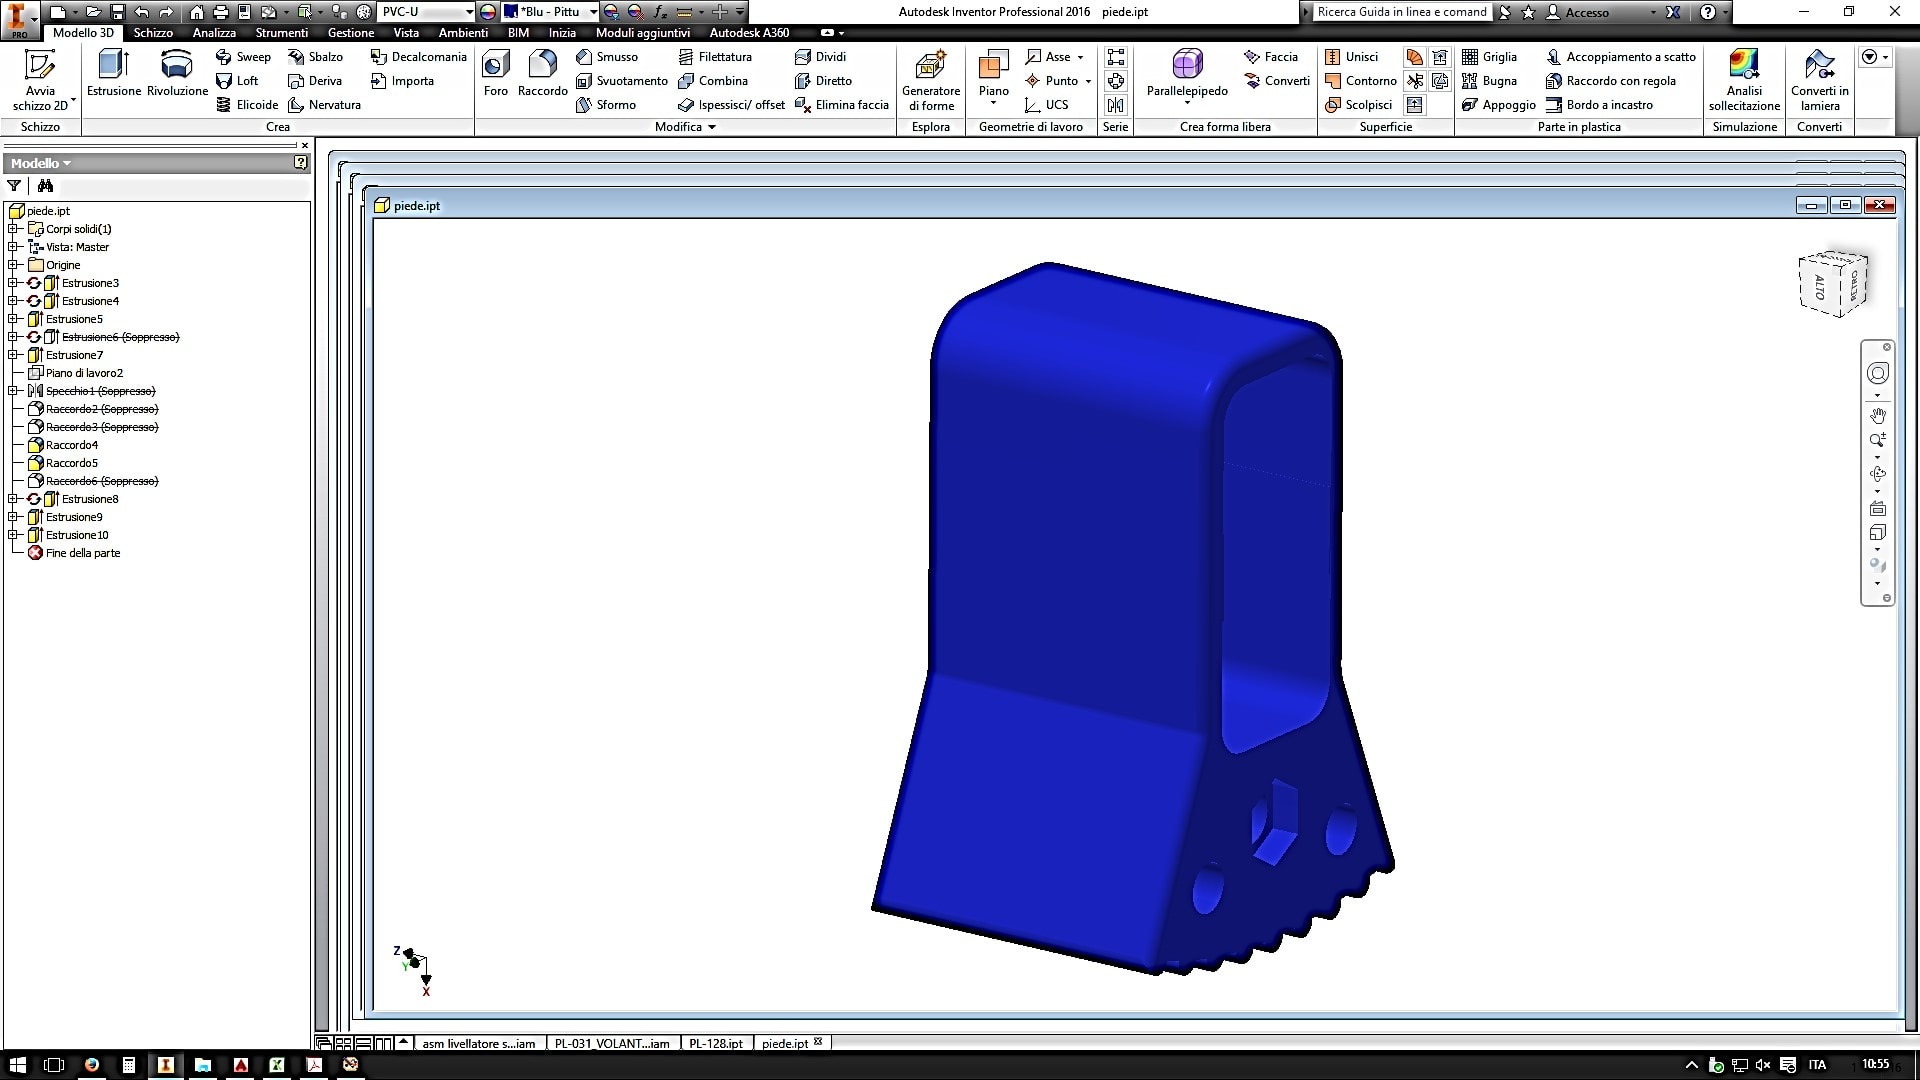Open the Strumenti ribbon tab
1920x1080 pixels.
point(281,33)
